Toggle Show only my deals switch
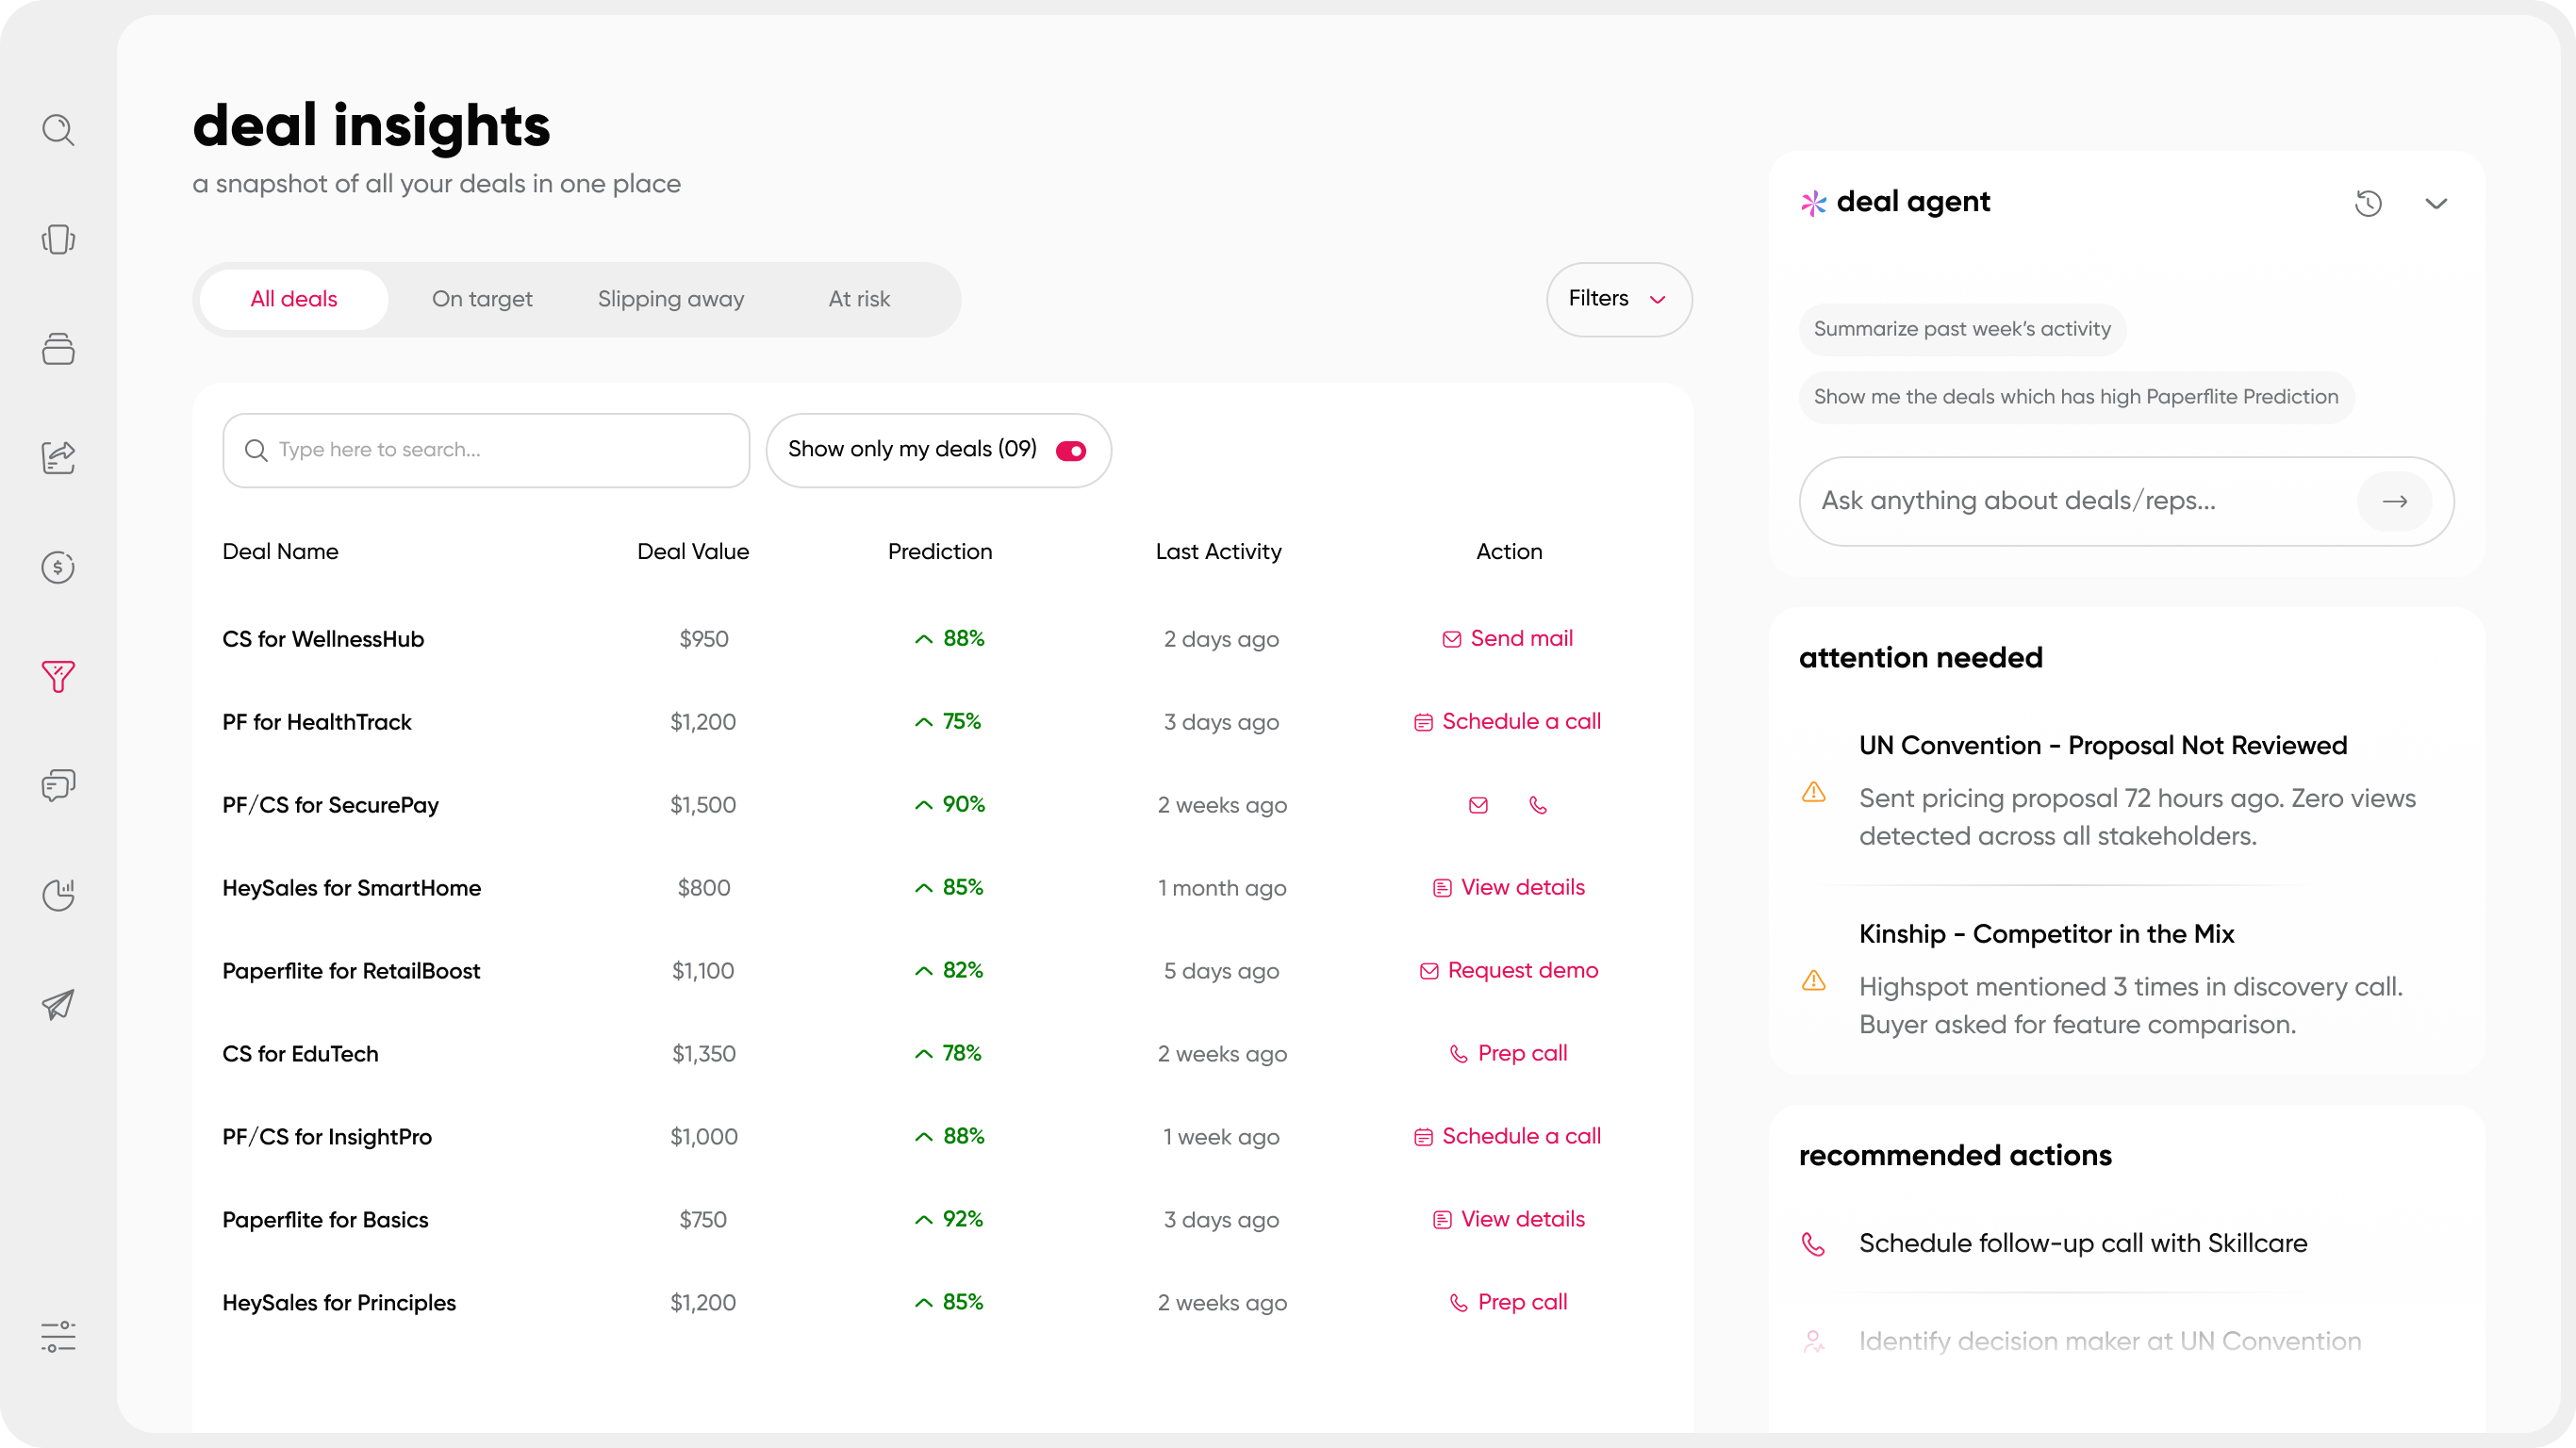 pos(1071,451)
